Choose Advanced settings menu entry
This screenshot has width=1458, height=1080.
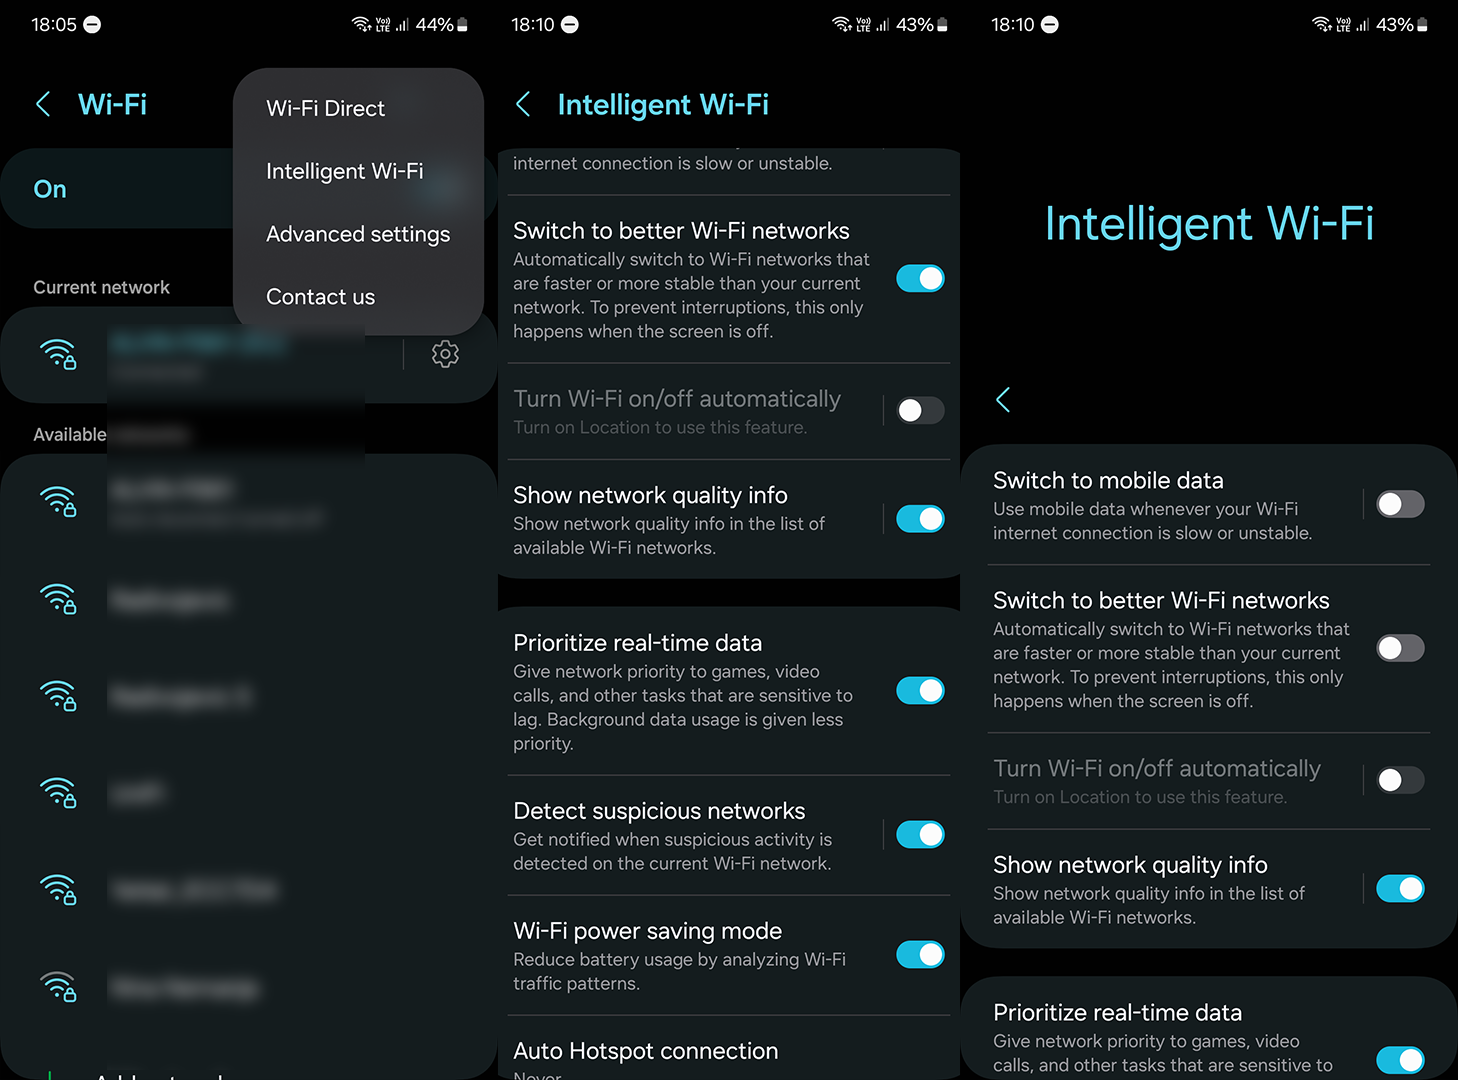pos(358,234)
